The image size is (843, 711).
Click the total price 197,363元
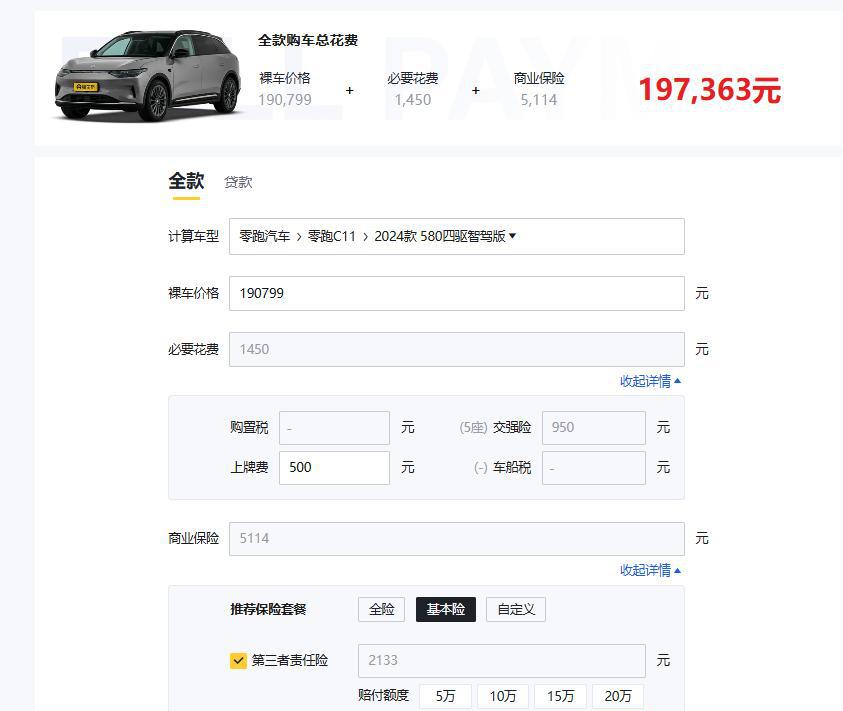coord(710,89)
